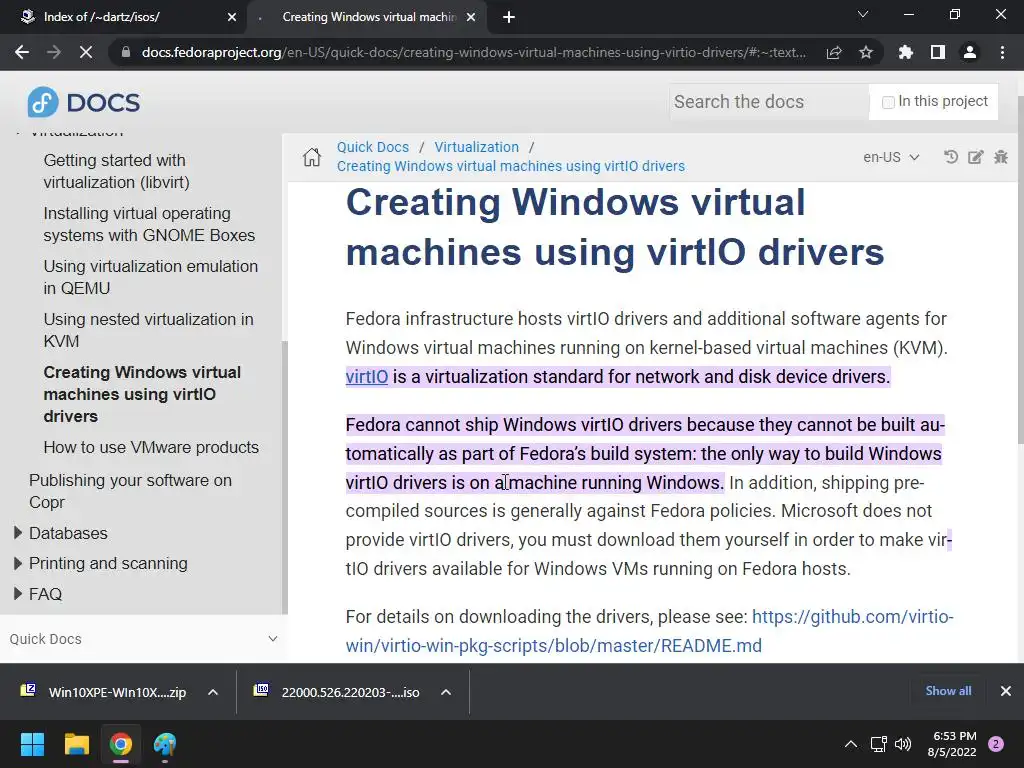This screenshot has width=1024, height=768.
Task: Click the Search the docs field
Action: click(x=769, y=102)
